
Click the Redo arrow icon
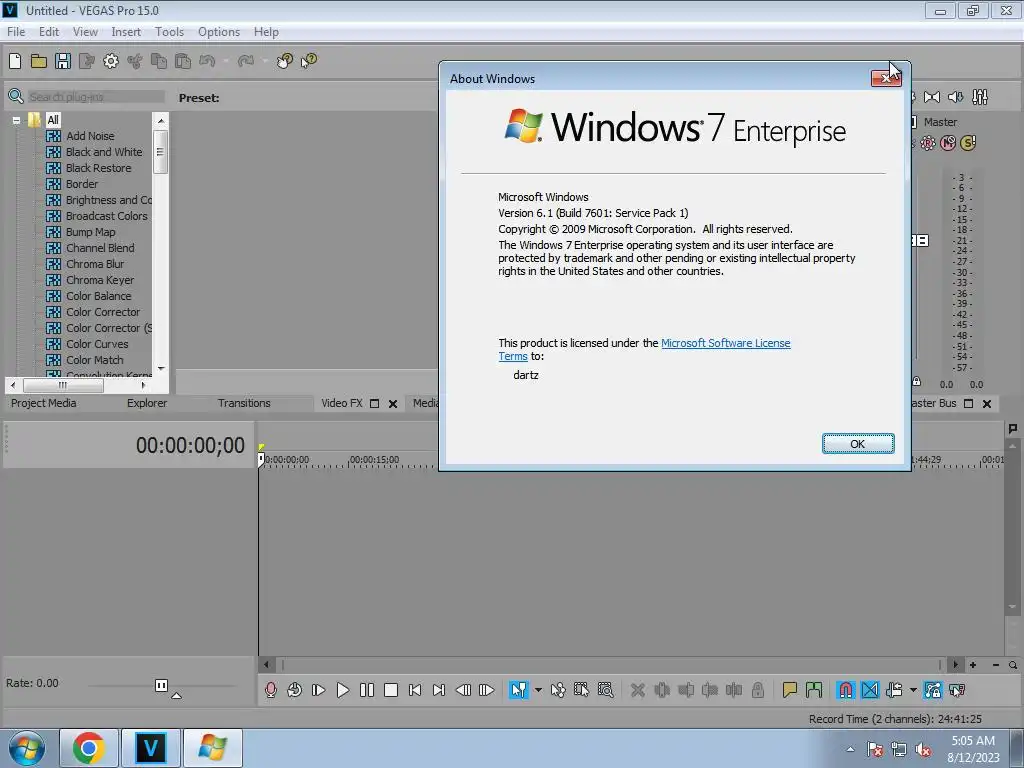pos(246,61)
